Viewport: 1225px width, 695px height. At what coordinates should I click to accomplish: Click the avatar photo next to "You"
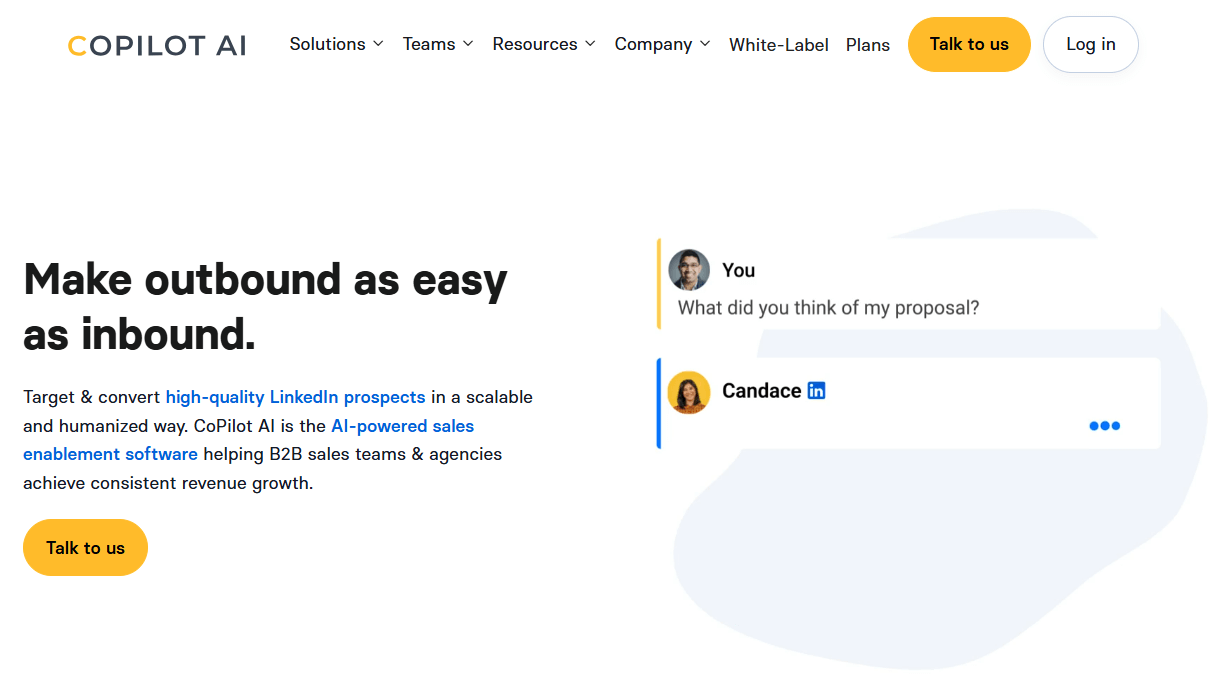click(x=689, y=269)
